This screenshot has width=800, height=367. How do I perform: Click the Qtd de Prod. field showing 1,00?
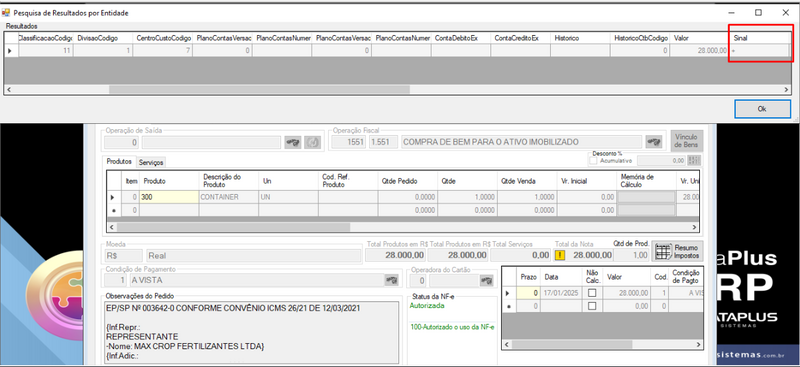[x=631, y=255]
